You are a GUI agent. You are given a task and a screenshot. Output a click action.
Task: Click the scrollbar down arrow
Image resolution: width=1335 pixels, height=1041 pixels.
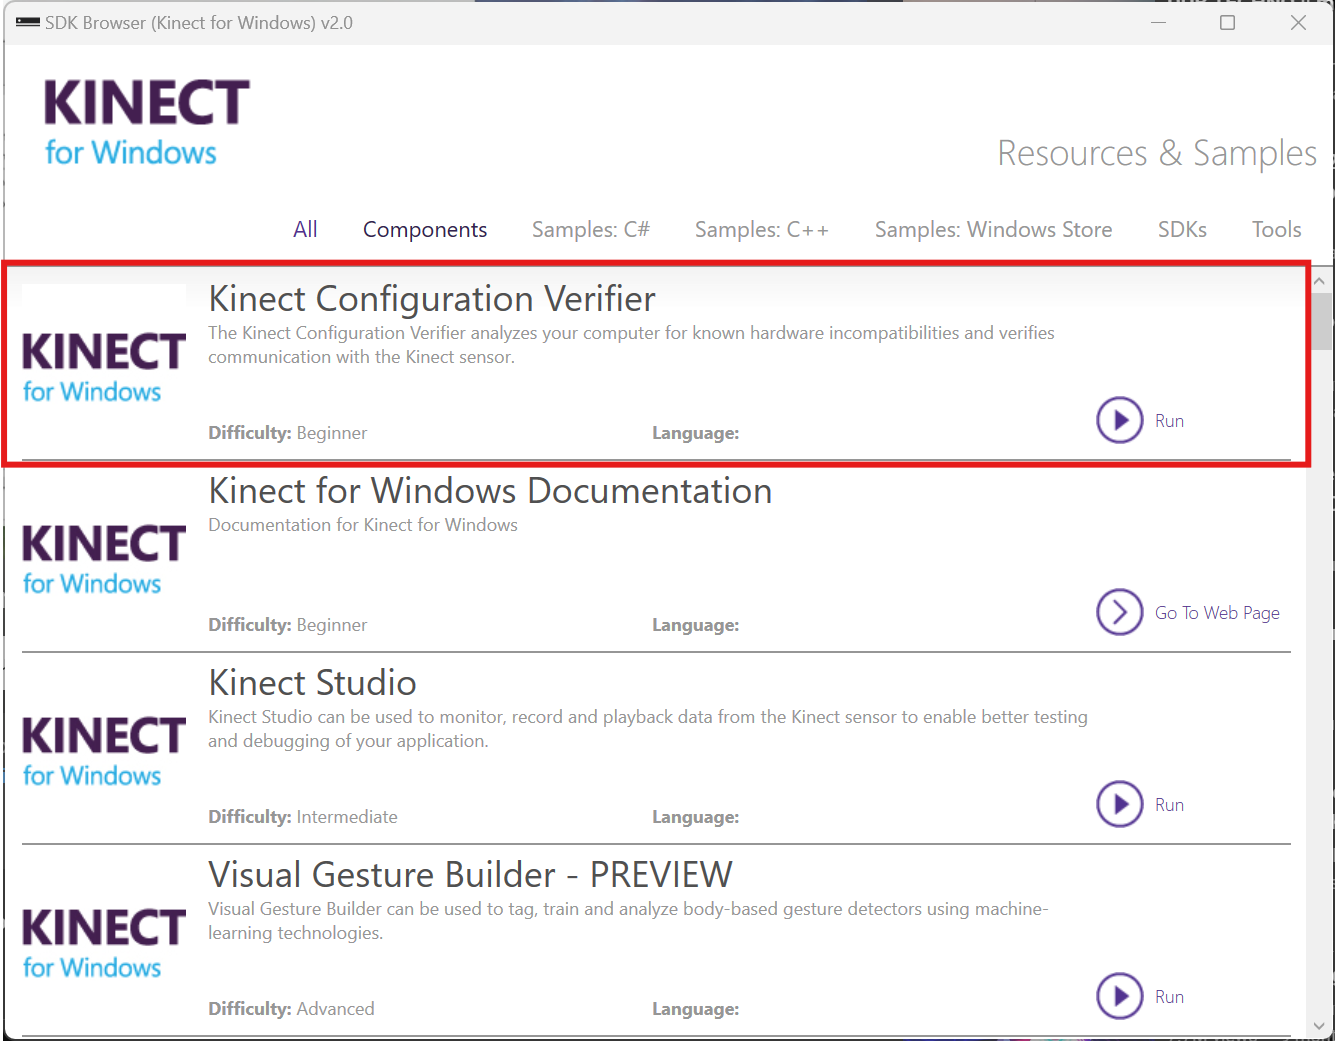(x=1319, y=1026)
